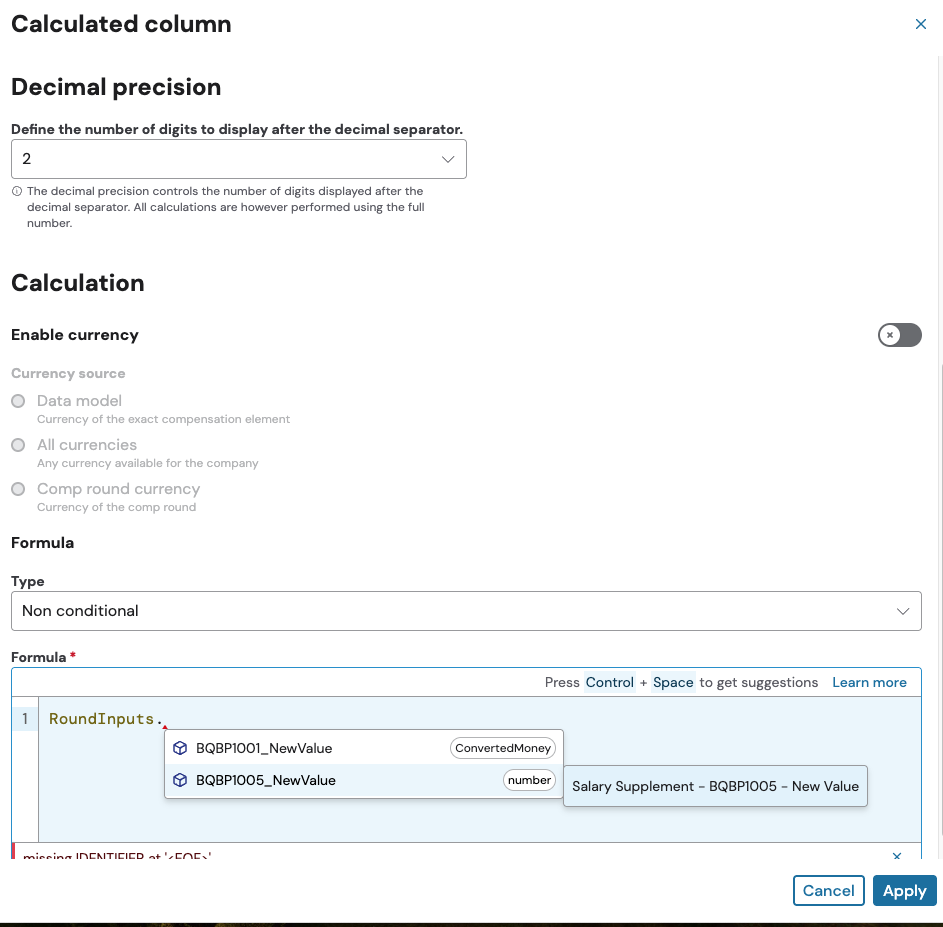Open the decimal precision dropdown
943x927 pixels.
(x=238, y=159)
